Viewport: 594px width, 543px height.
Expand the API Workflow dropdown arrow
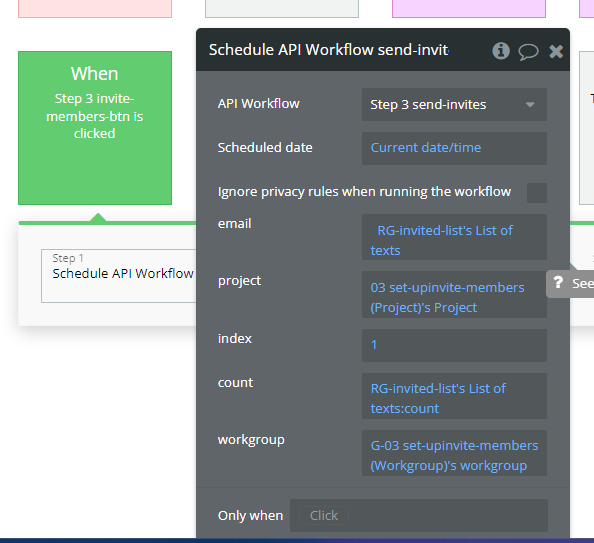pyautogui.click(x=530, y=104)
